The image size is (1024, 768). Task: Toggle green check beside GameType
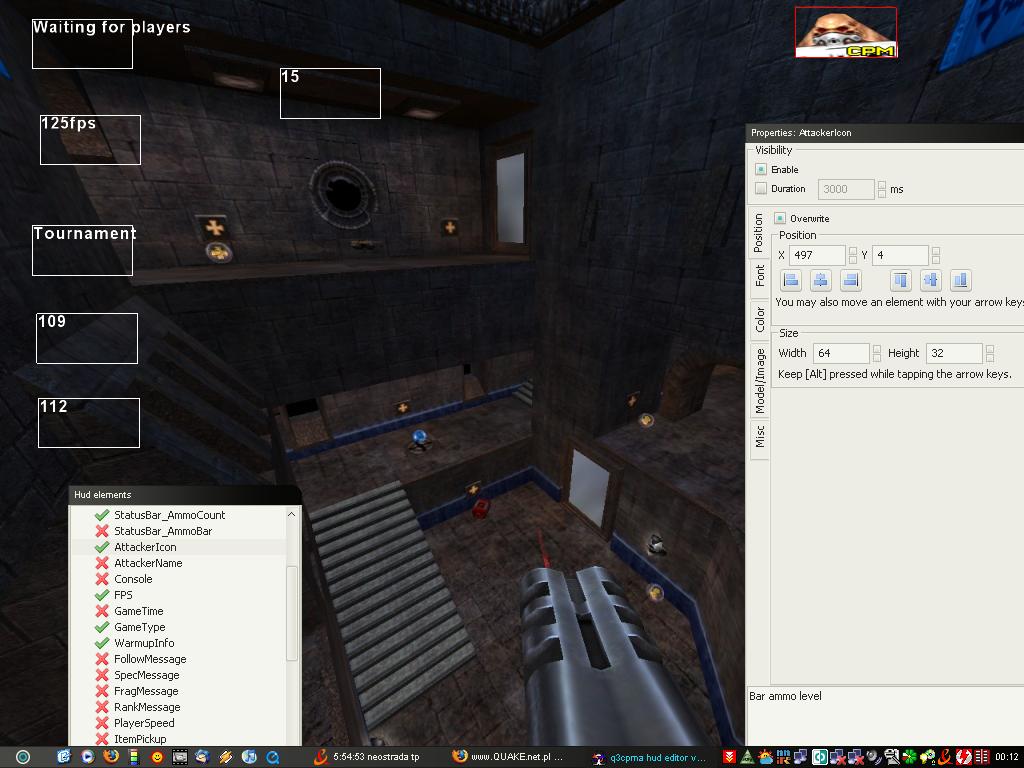point(102,627)
